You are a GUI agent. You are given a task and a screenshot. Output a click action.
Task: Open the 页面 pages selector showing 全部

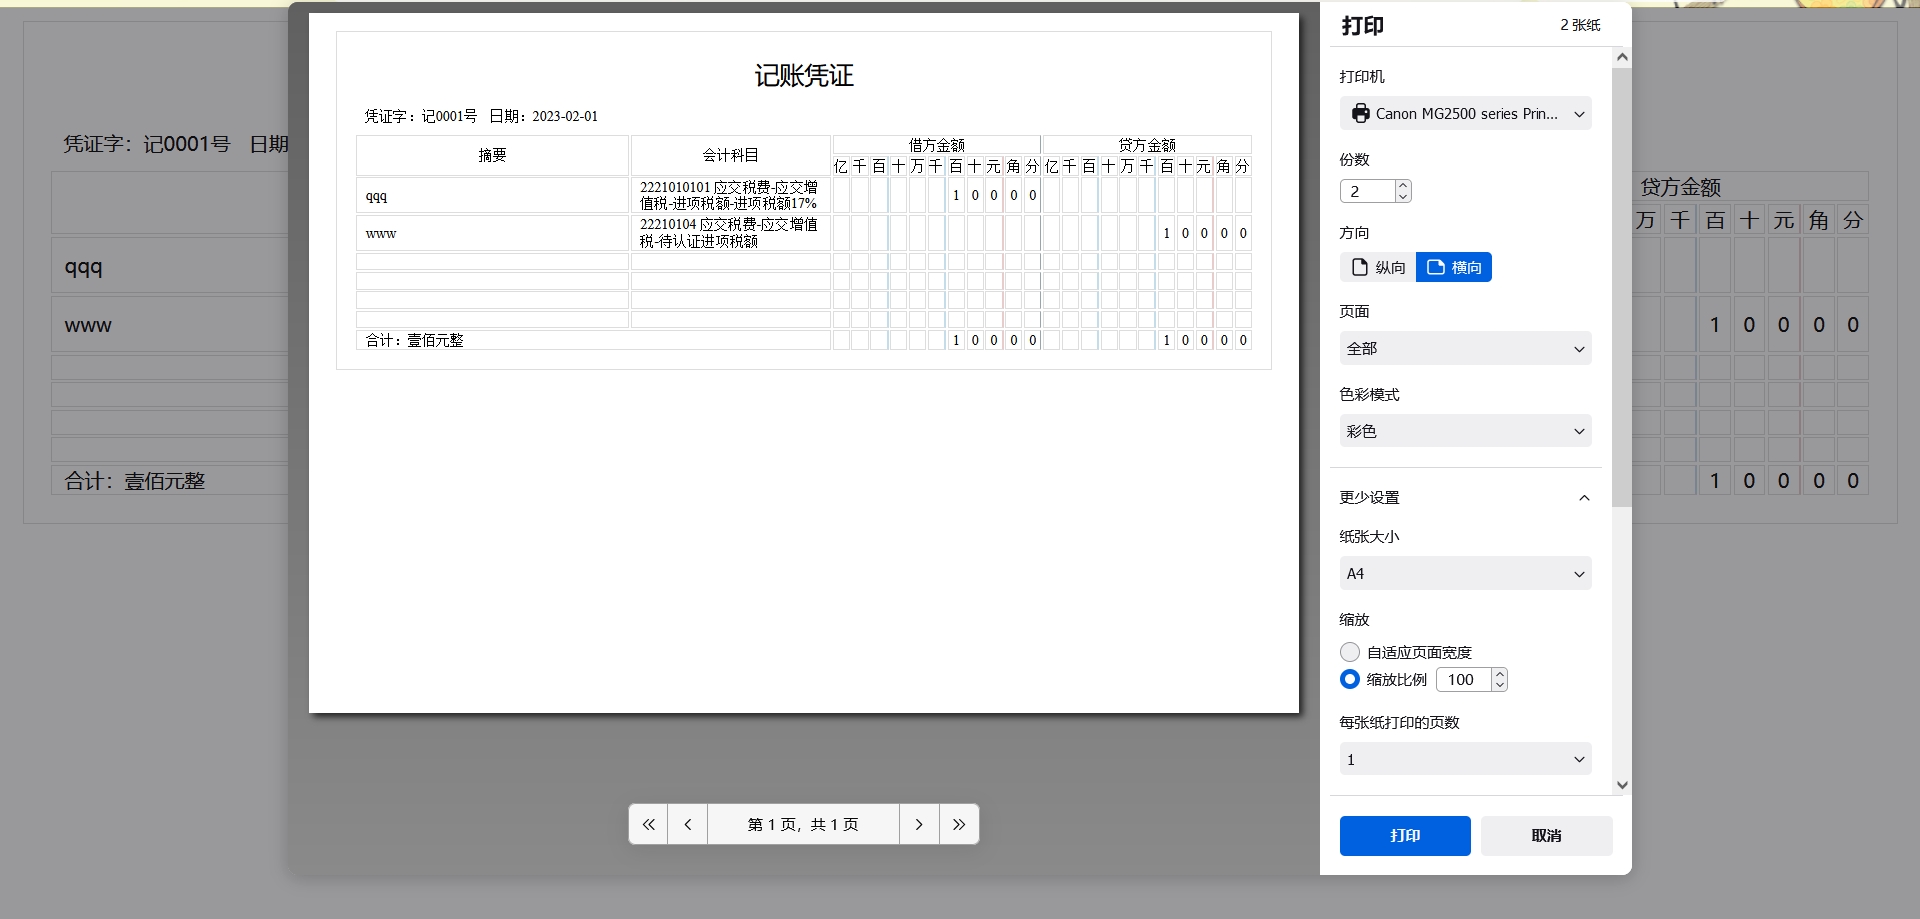click(x=1465, y=348)
